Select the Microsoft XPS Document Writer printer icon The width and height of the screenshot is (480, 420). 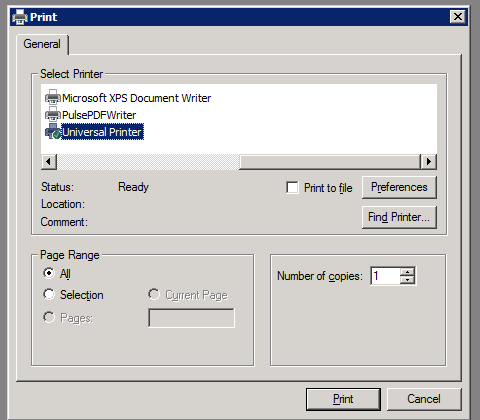click(53, 97)
